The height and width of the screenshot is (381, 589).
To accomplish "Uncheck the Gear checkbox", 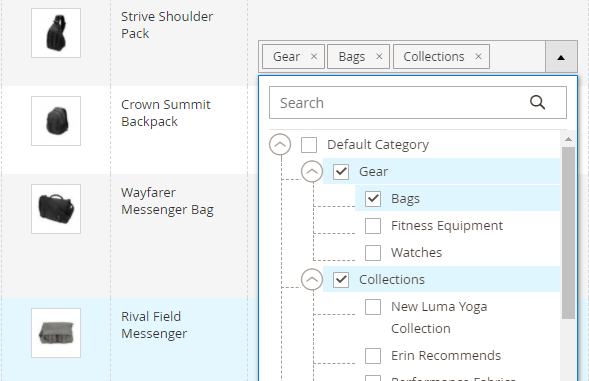I will [x=341, y=172].
